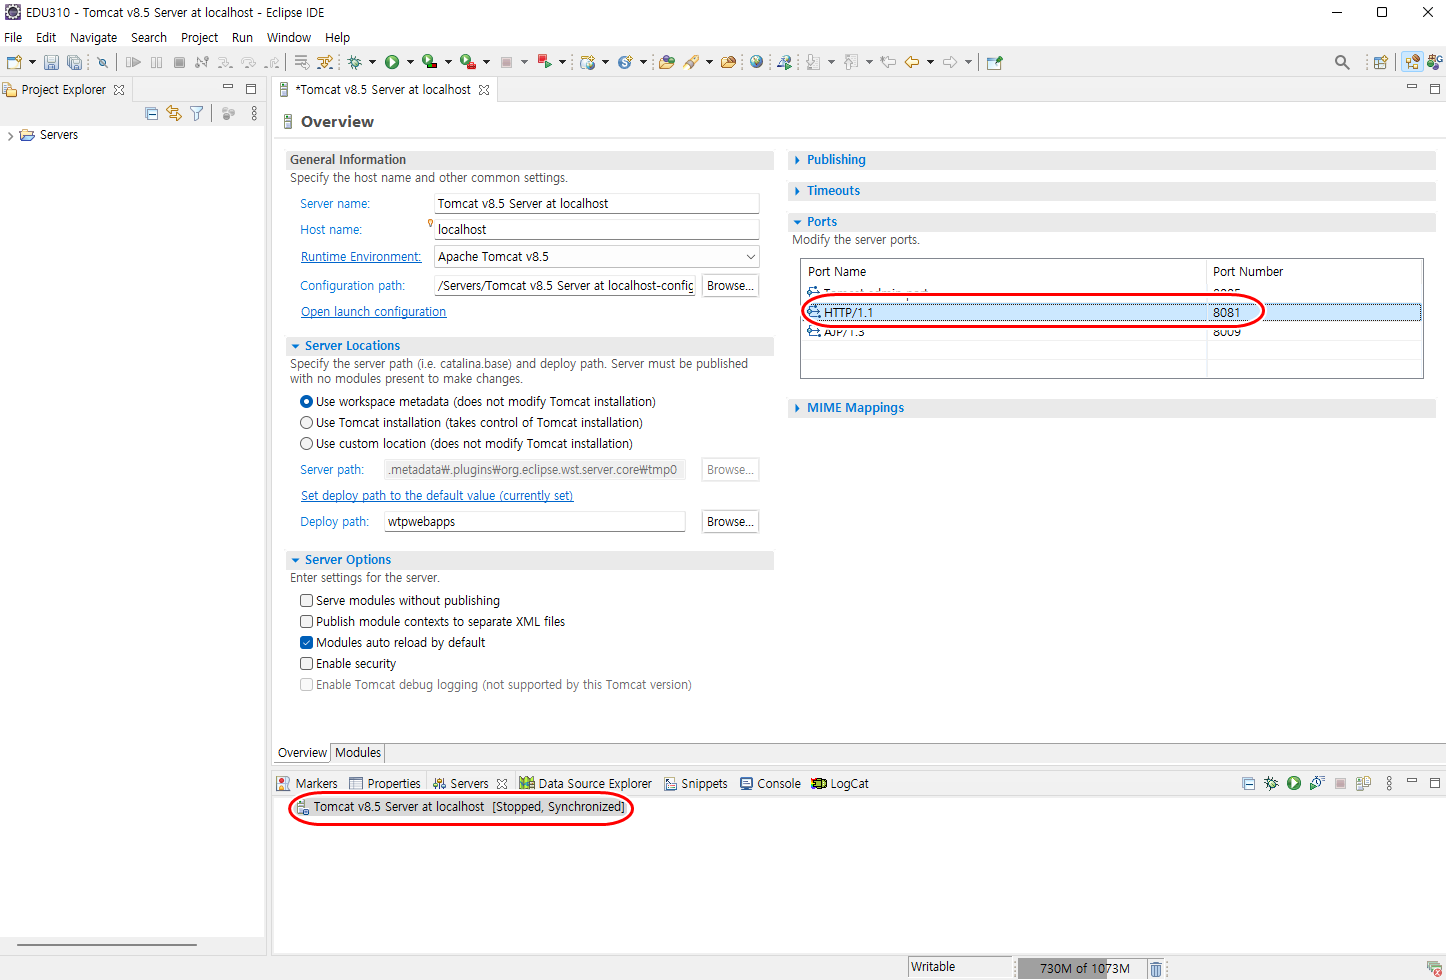Check Publish module contexts to separate XML files
Screen dimensions: 1446x980
307,622
